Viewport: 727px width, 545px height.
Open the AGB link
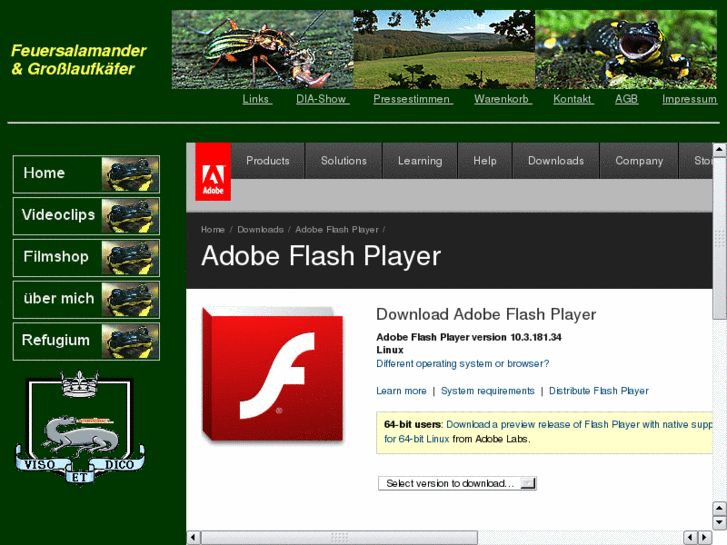[x=626, y=99]
